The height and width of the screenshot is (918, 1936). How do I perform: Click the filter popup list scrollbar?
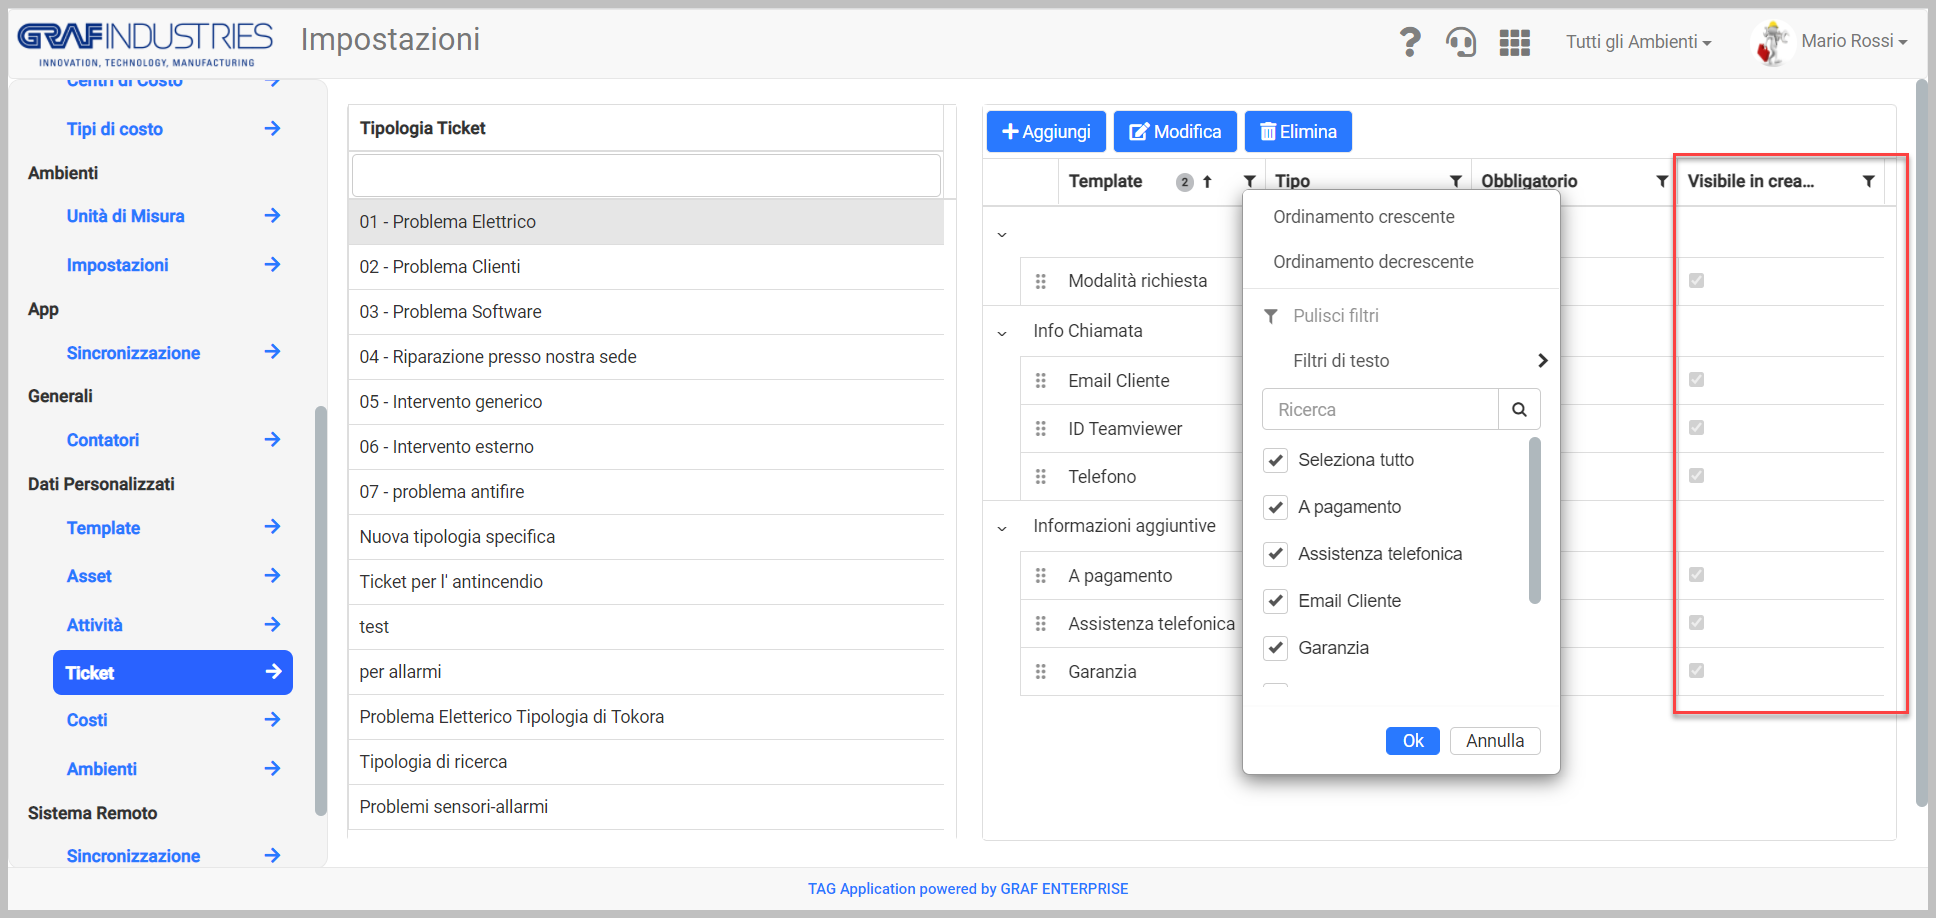point(1535,521)
